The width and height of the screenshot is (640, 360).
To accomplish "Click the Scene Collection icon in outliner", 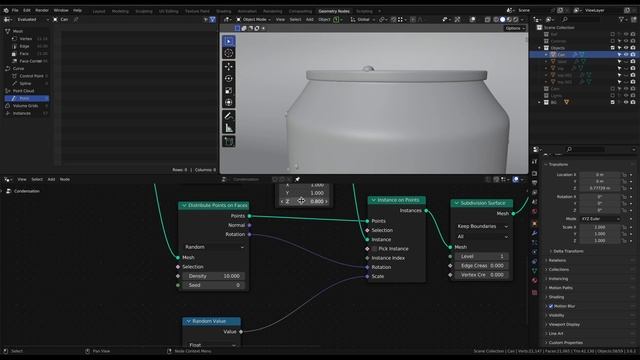I will [540, 28].
